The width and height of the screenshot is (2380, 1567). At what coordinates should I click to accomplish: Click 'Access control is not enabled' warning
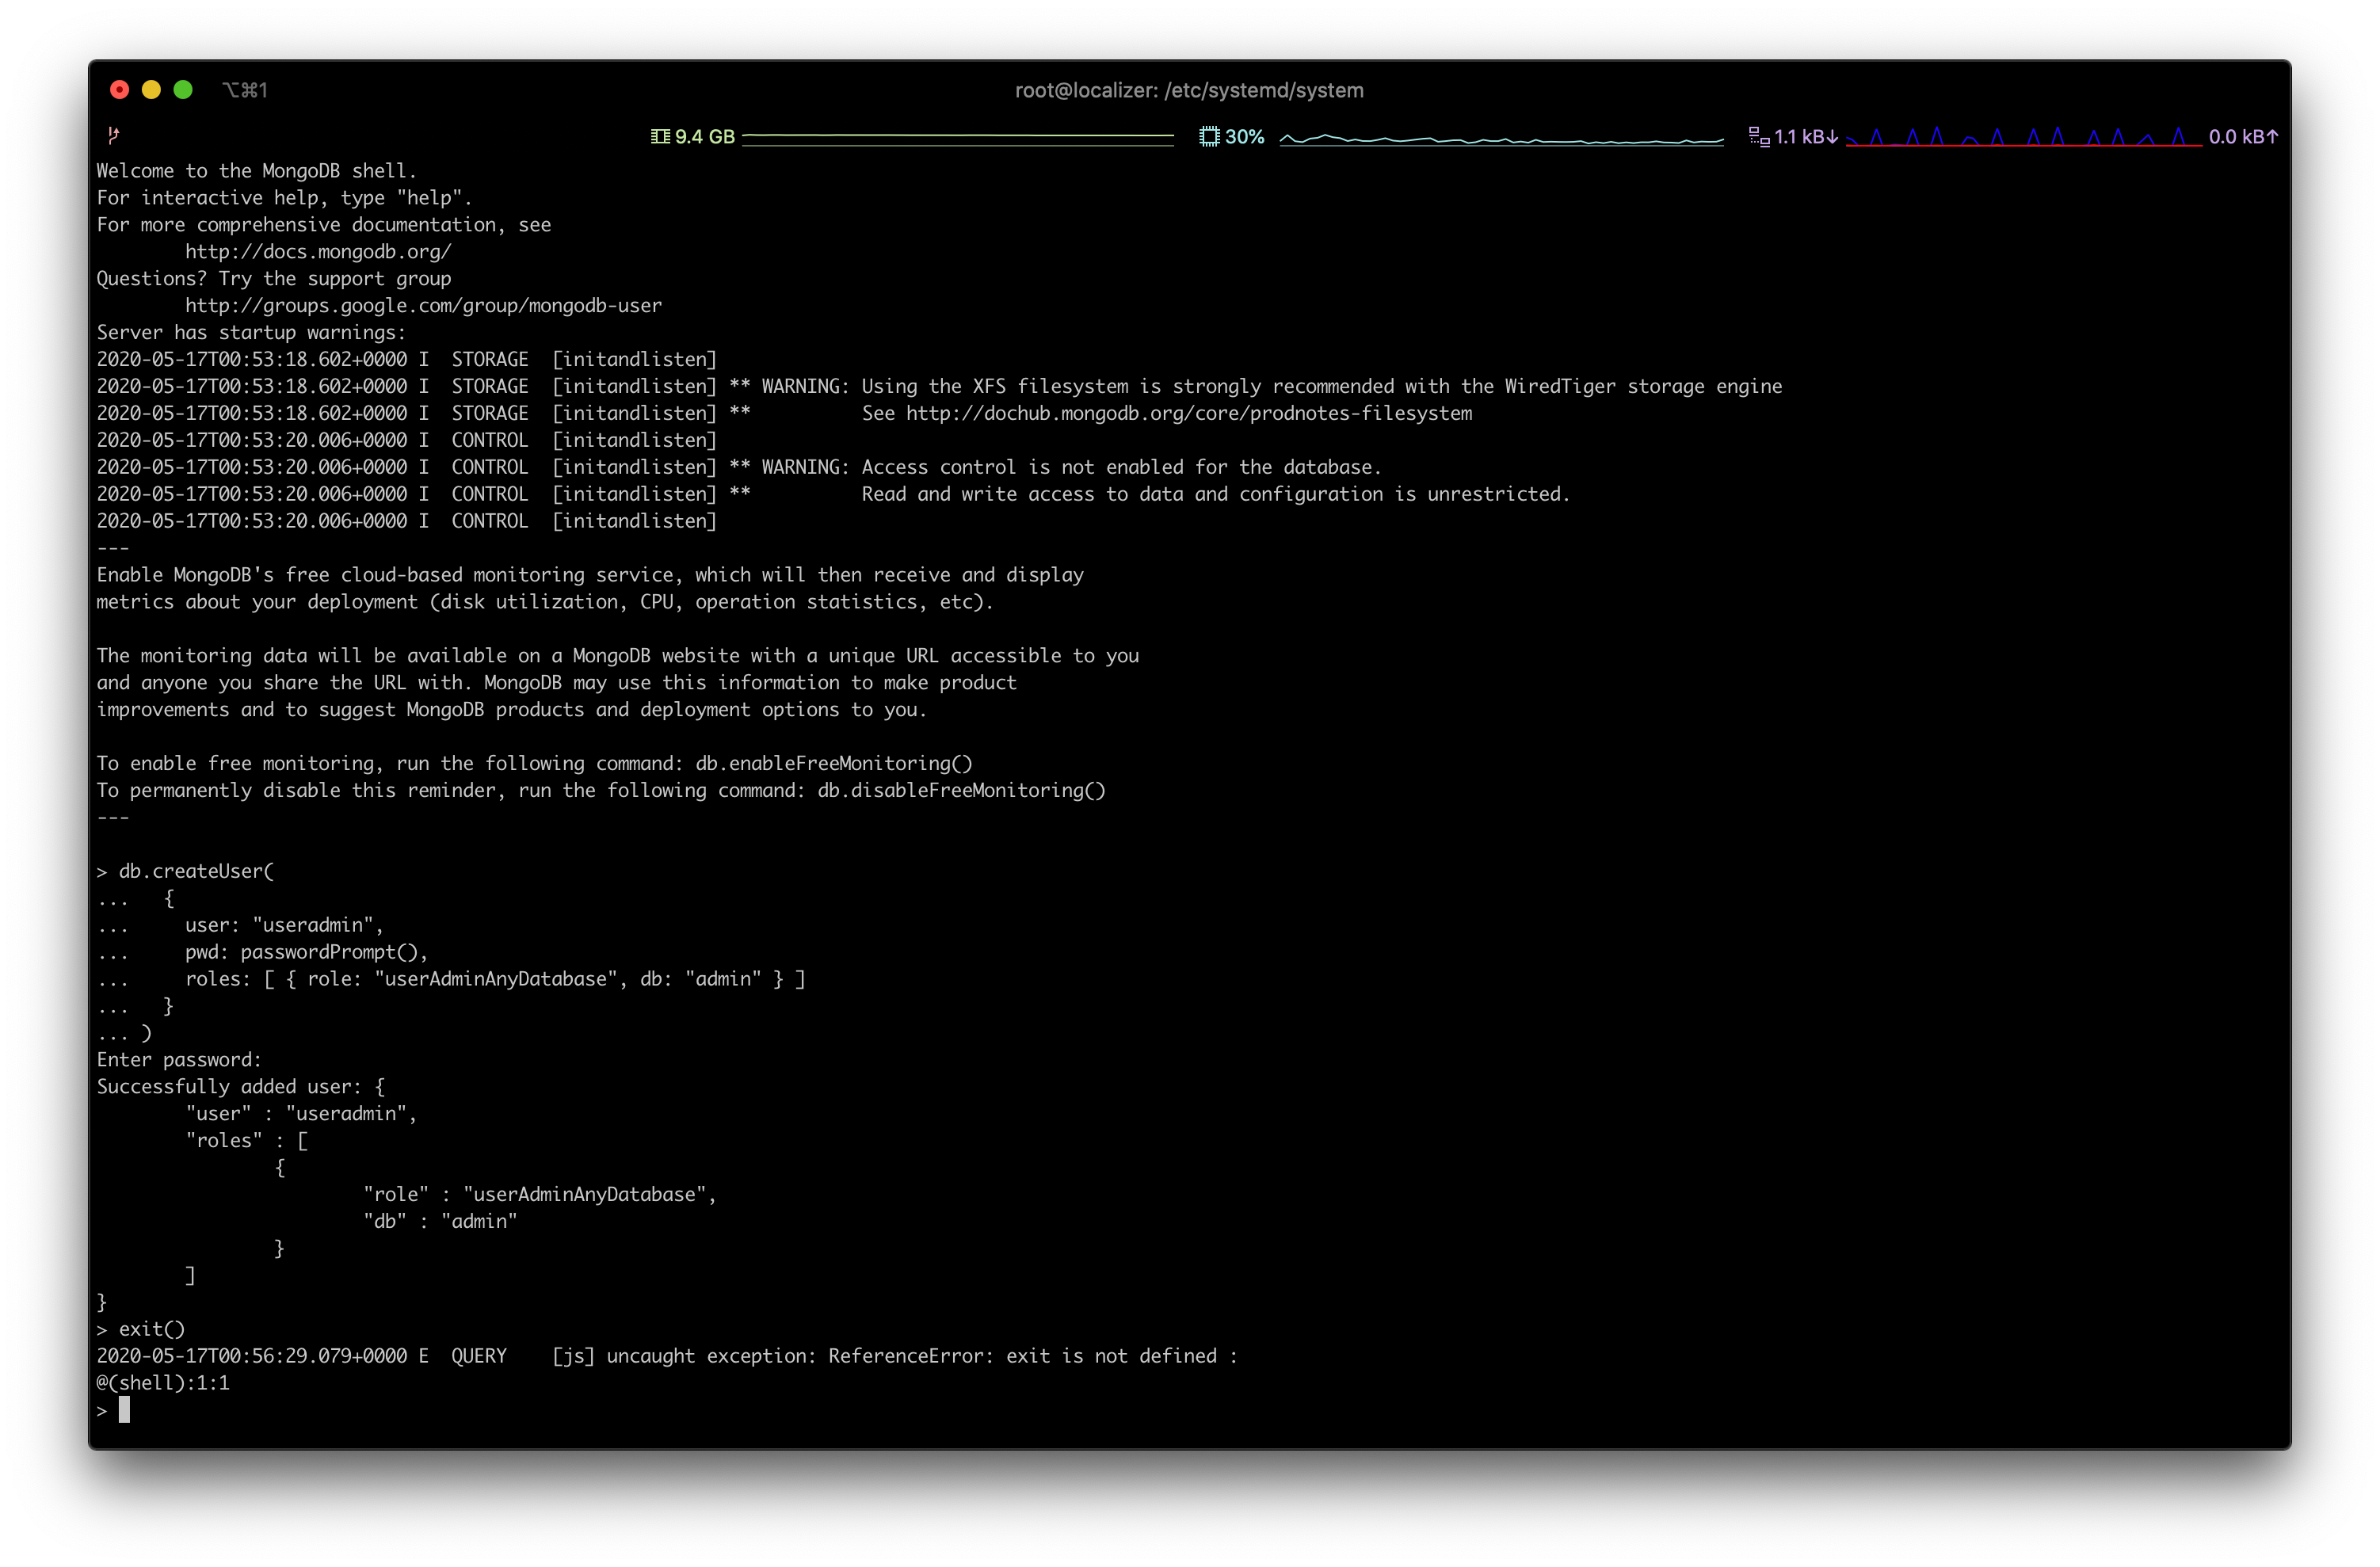click(x=1121, y=467)
